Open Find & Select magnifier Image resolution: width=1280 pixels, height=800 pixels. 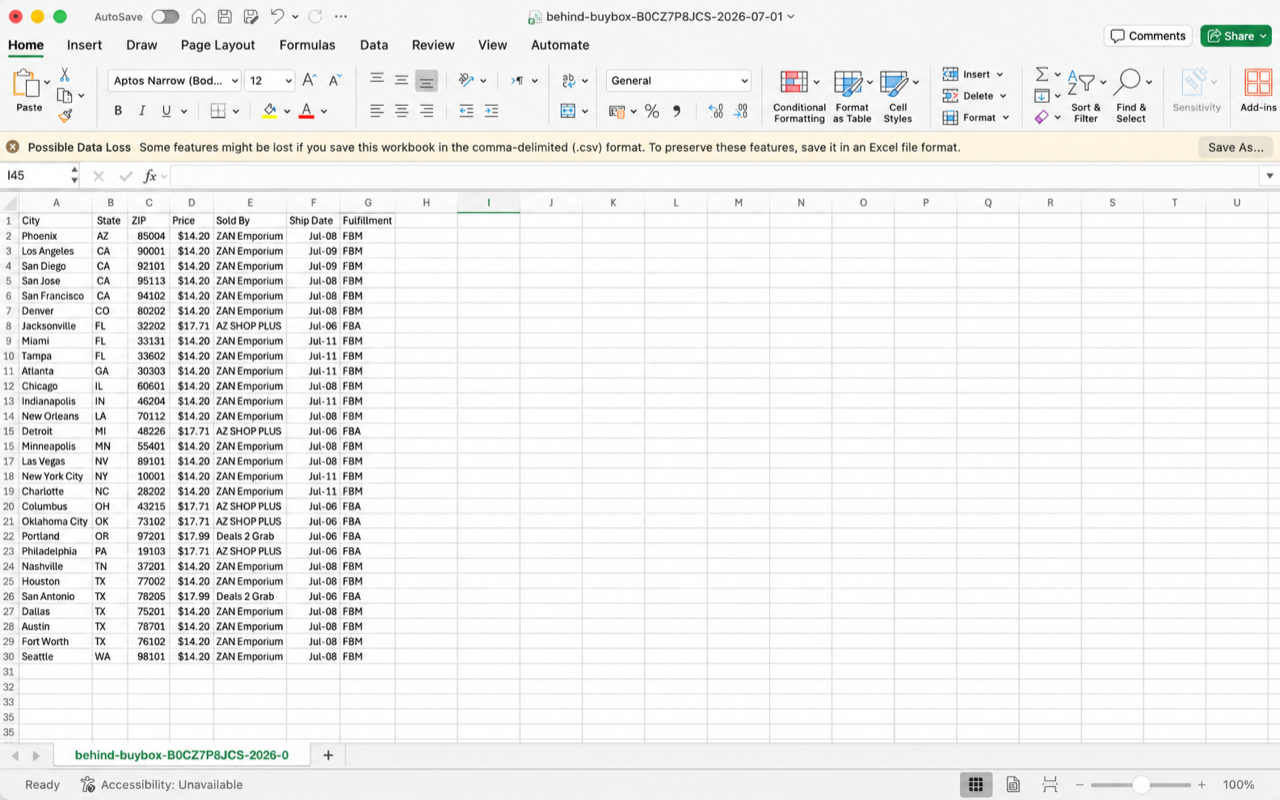pos(1131,97)
